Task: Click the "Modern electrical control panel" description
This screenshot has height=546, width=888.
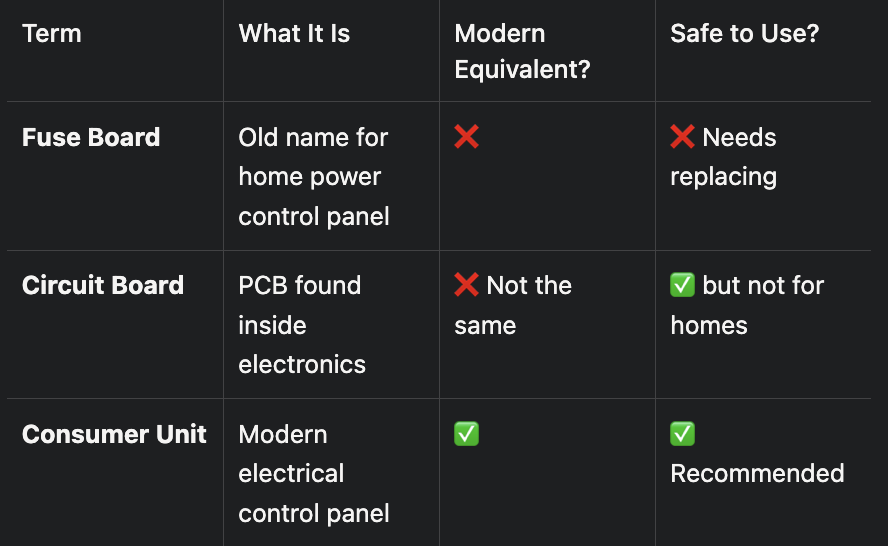Action: coord(313,473)
